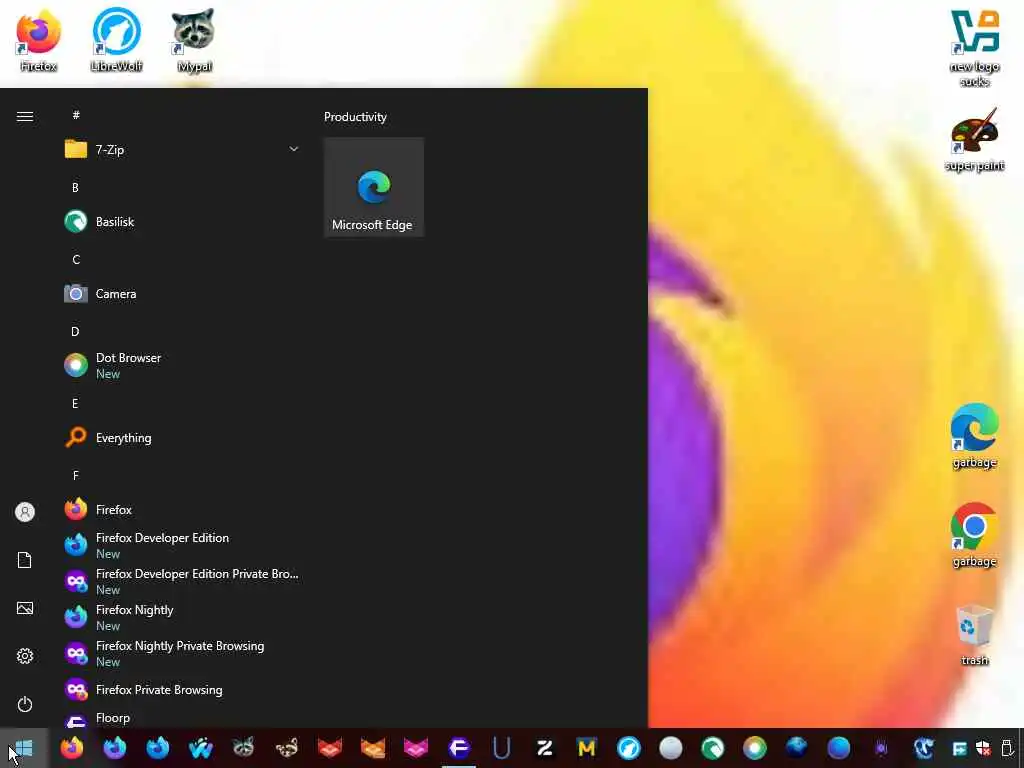
Task: Click the B letter header in app list
Action: click(75, 187)
